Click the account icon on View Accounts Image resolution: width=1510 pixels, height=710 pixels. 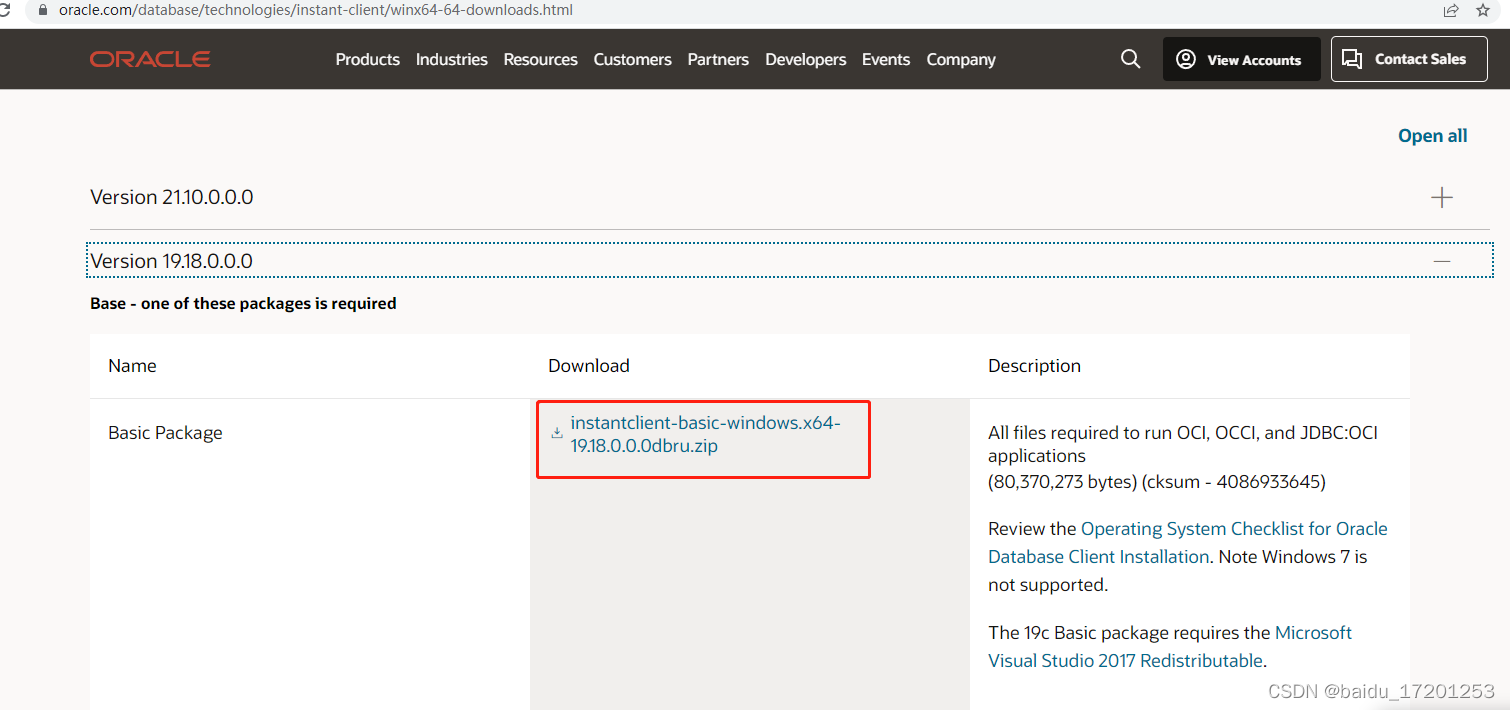click(1186, 59)
